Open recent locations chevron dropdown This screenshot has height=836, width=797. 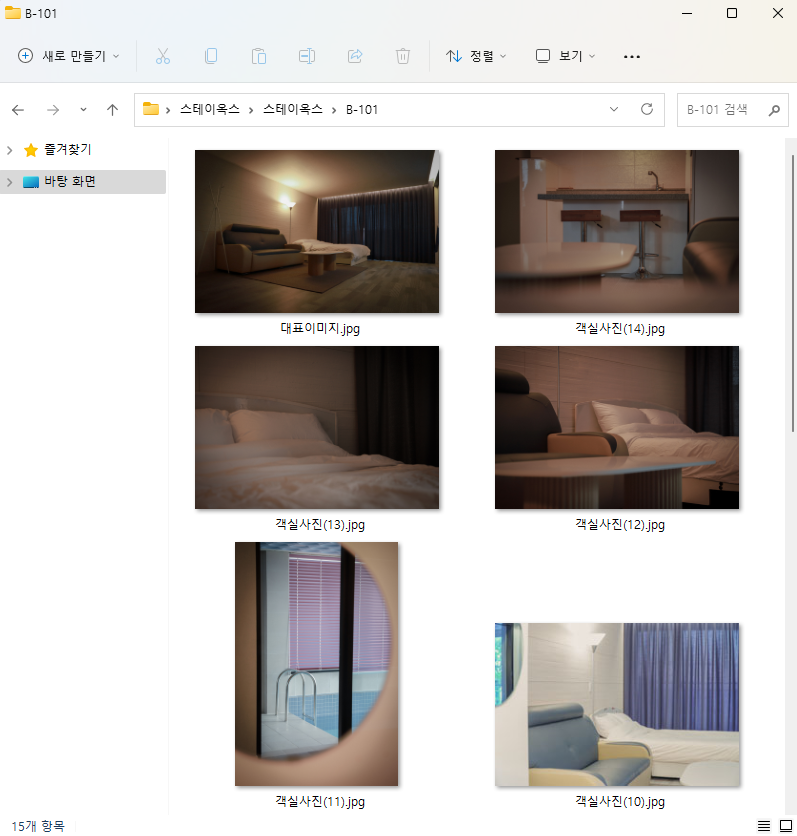point(83,110)
